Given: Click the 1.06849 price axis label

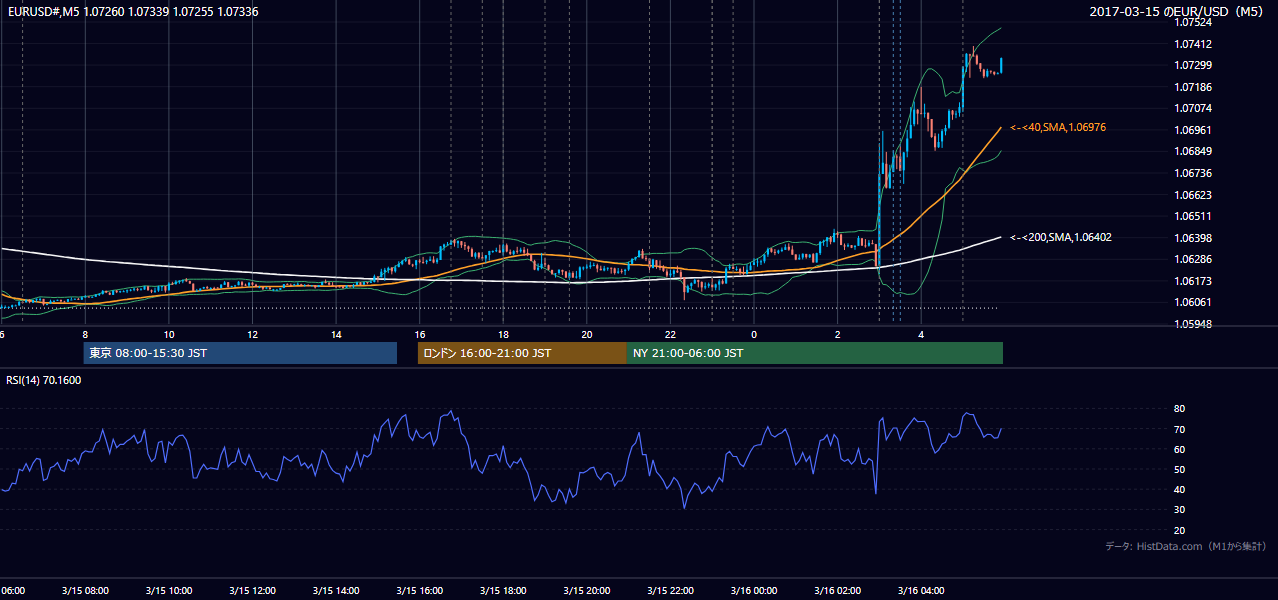Looking at the screenshot, I should [x=1194, y=152].
